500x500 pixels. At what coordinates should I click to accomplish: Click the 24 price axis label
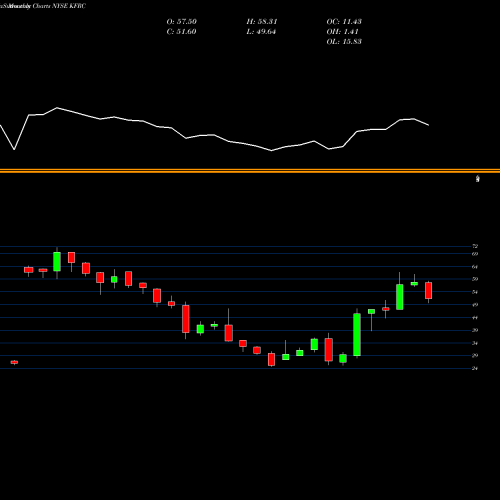(x=475, y=368)
